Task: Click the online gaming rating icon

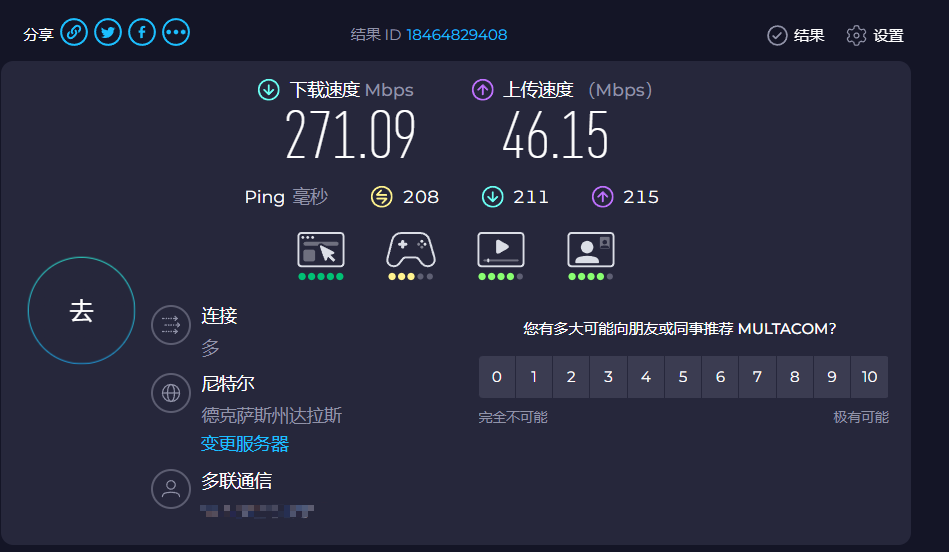Action: 411,250
